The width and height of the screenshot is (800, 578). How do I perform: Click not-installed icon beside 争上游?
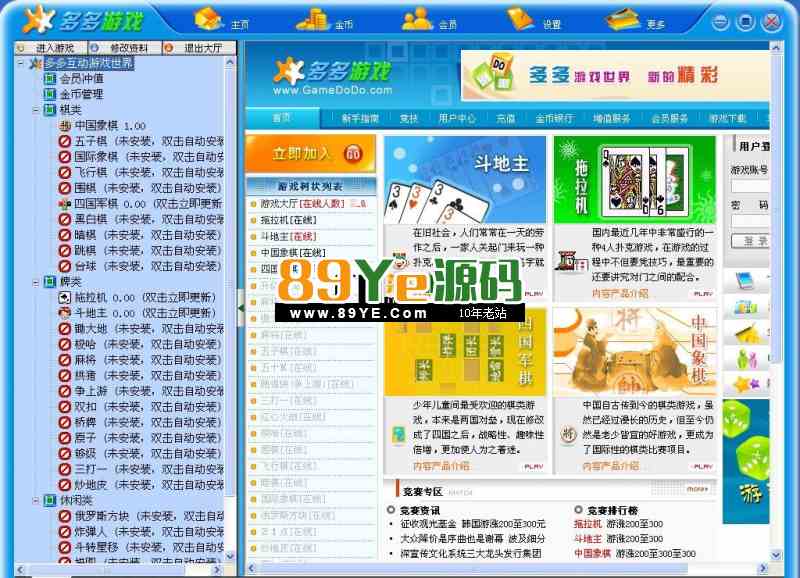coord(65,391)
